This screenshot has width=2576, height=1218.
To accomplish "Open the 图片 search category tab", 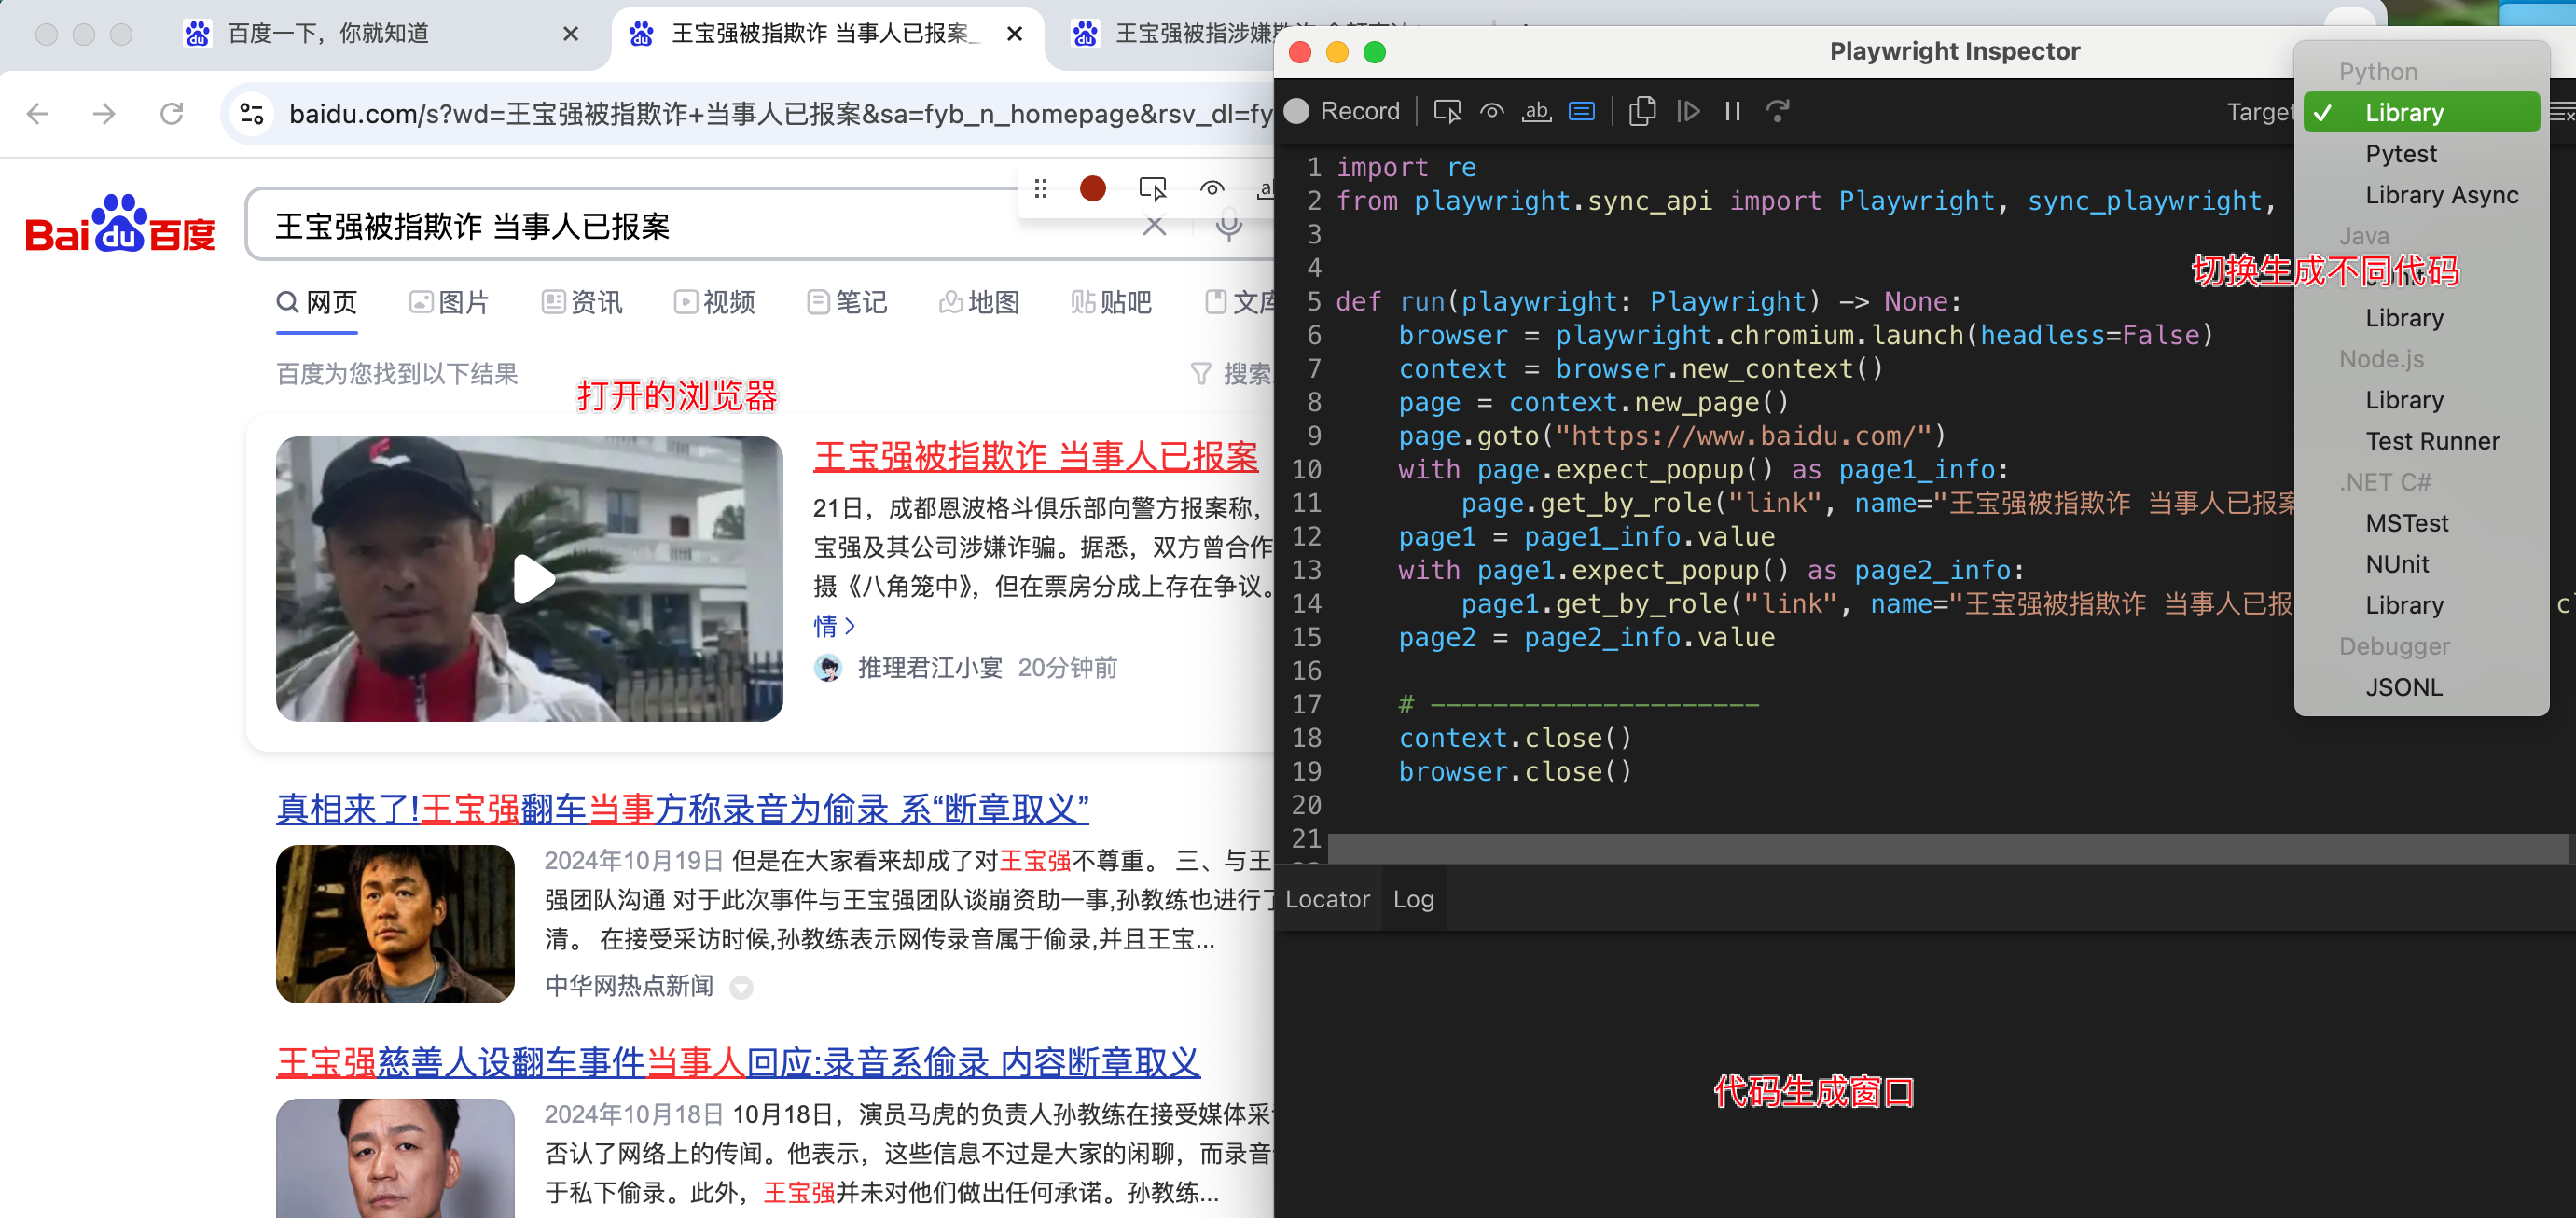I will pos(449,302).
